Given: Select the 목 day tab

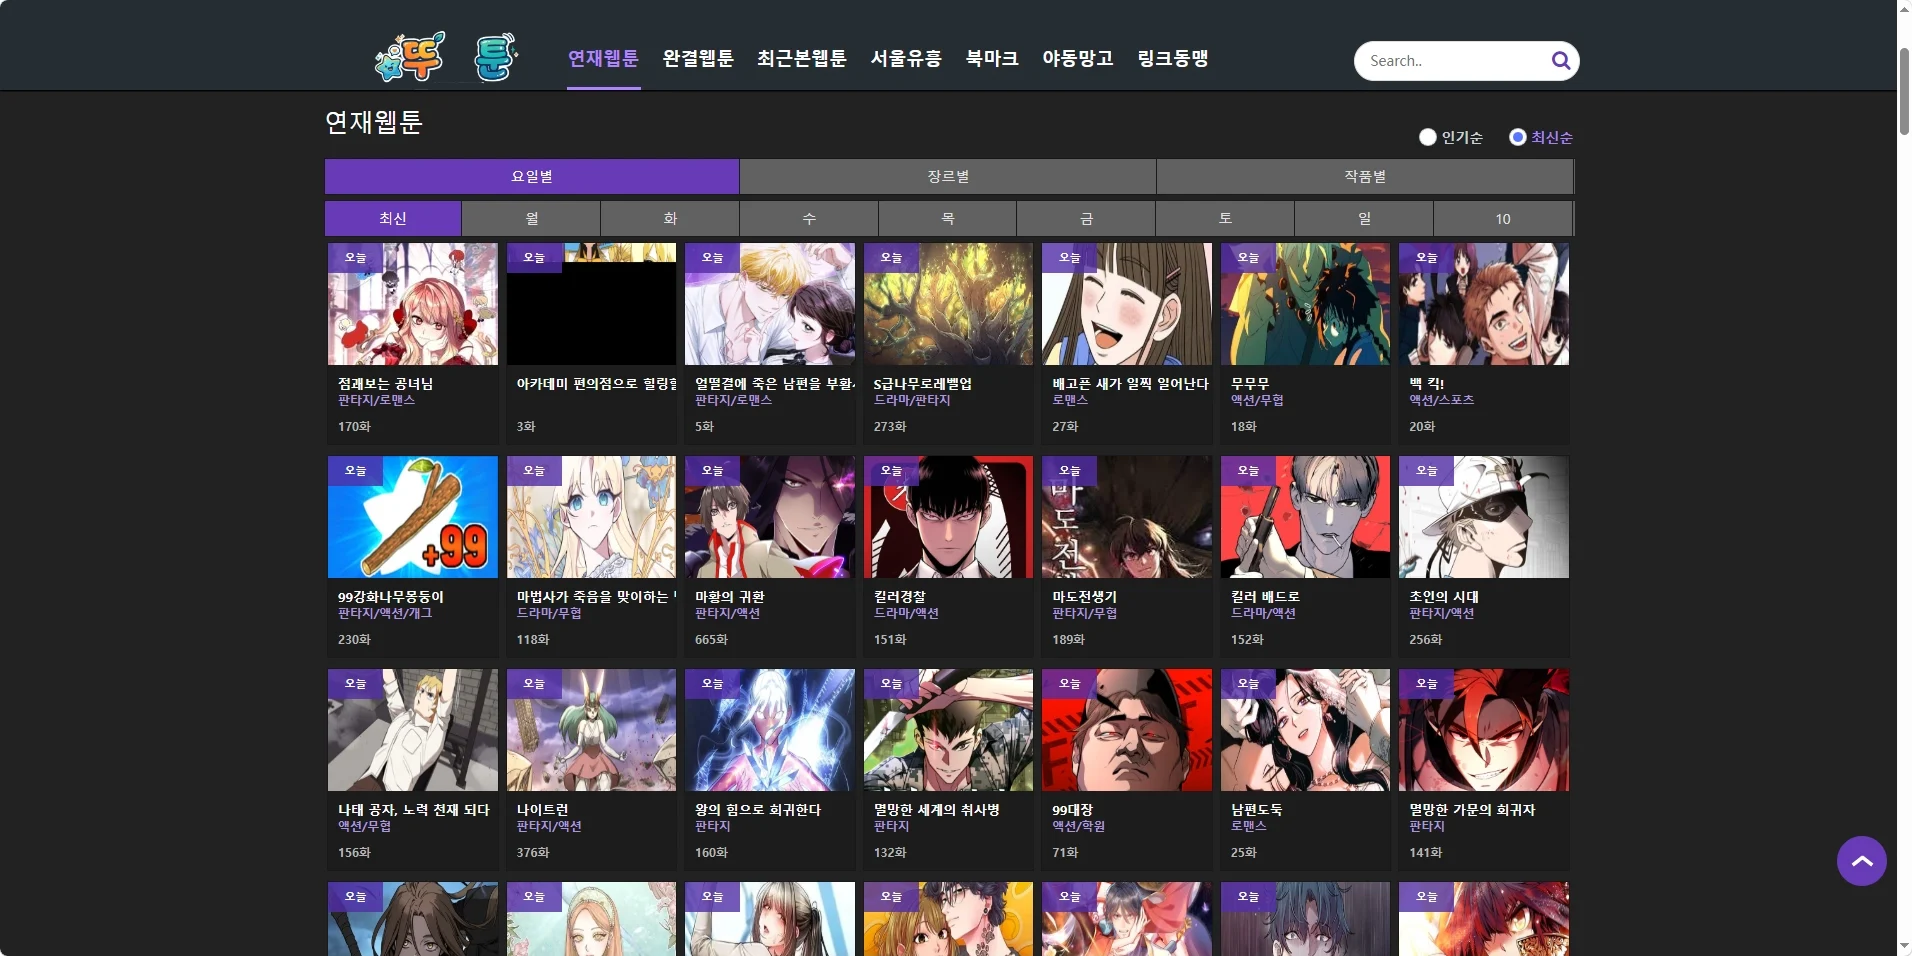Looking at the screenshot, I should point(948,218).
